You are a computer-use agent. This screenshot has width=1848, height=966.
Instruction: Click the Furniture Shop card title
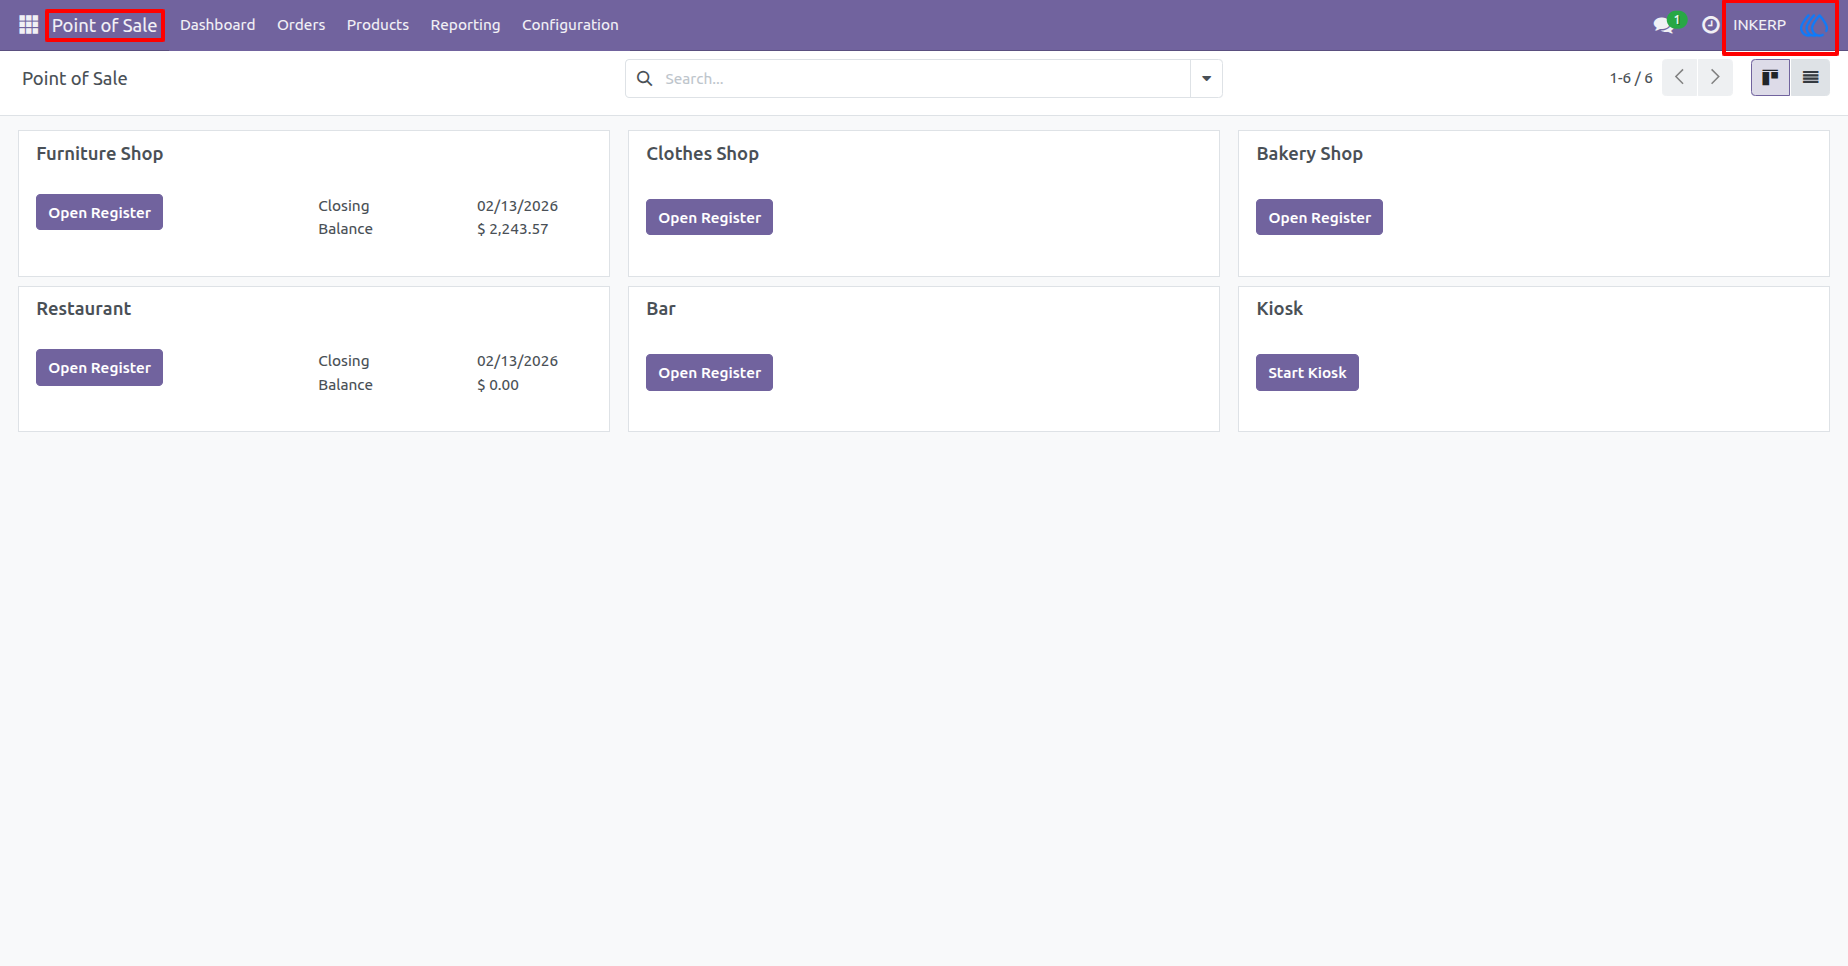coord(100,153)
